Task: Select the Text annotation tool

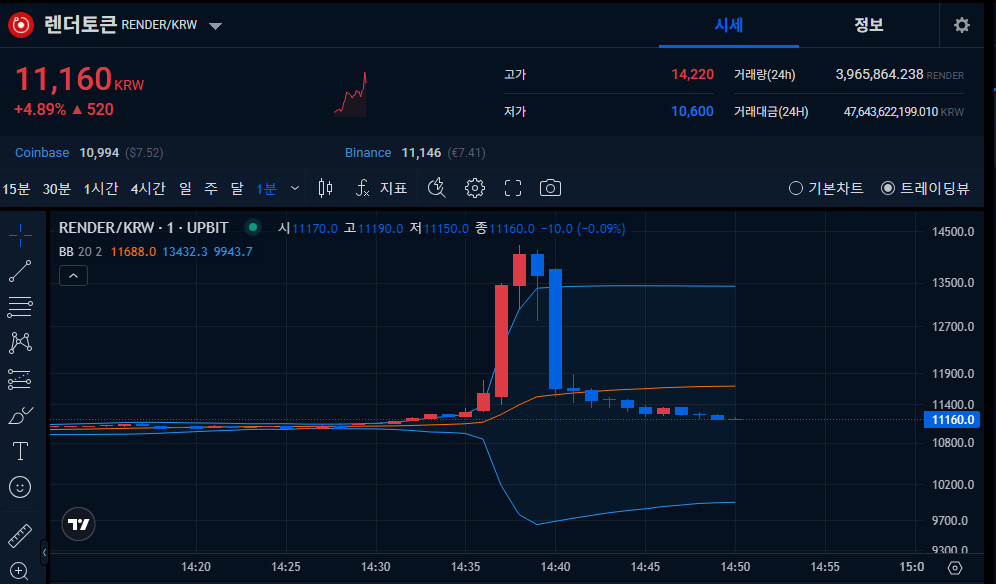Action: tap(20, 451)
